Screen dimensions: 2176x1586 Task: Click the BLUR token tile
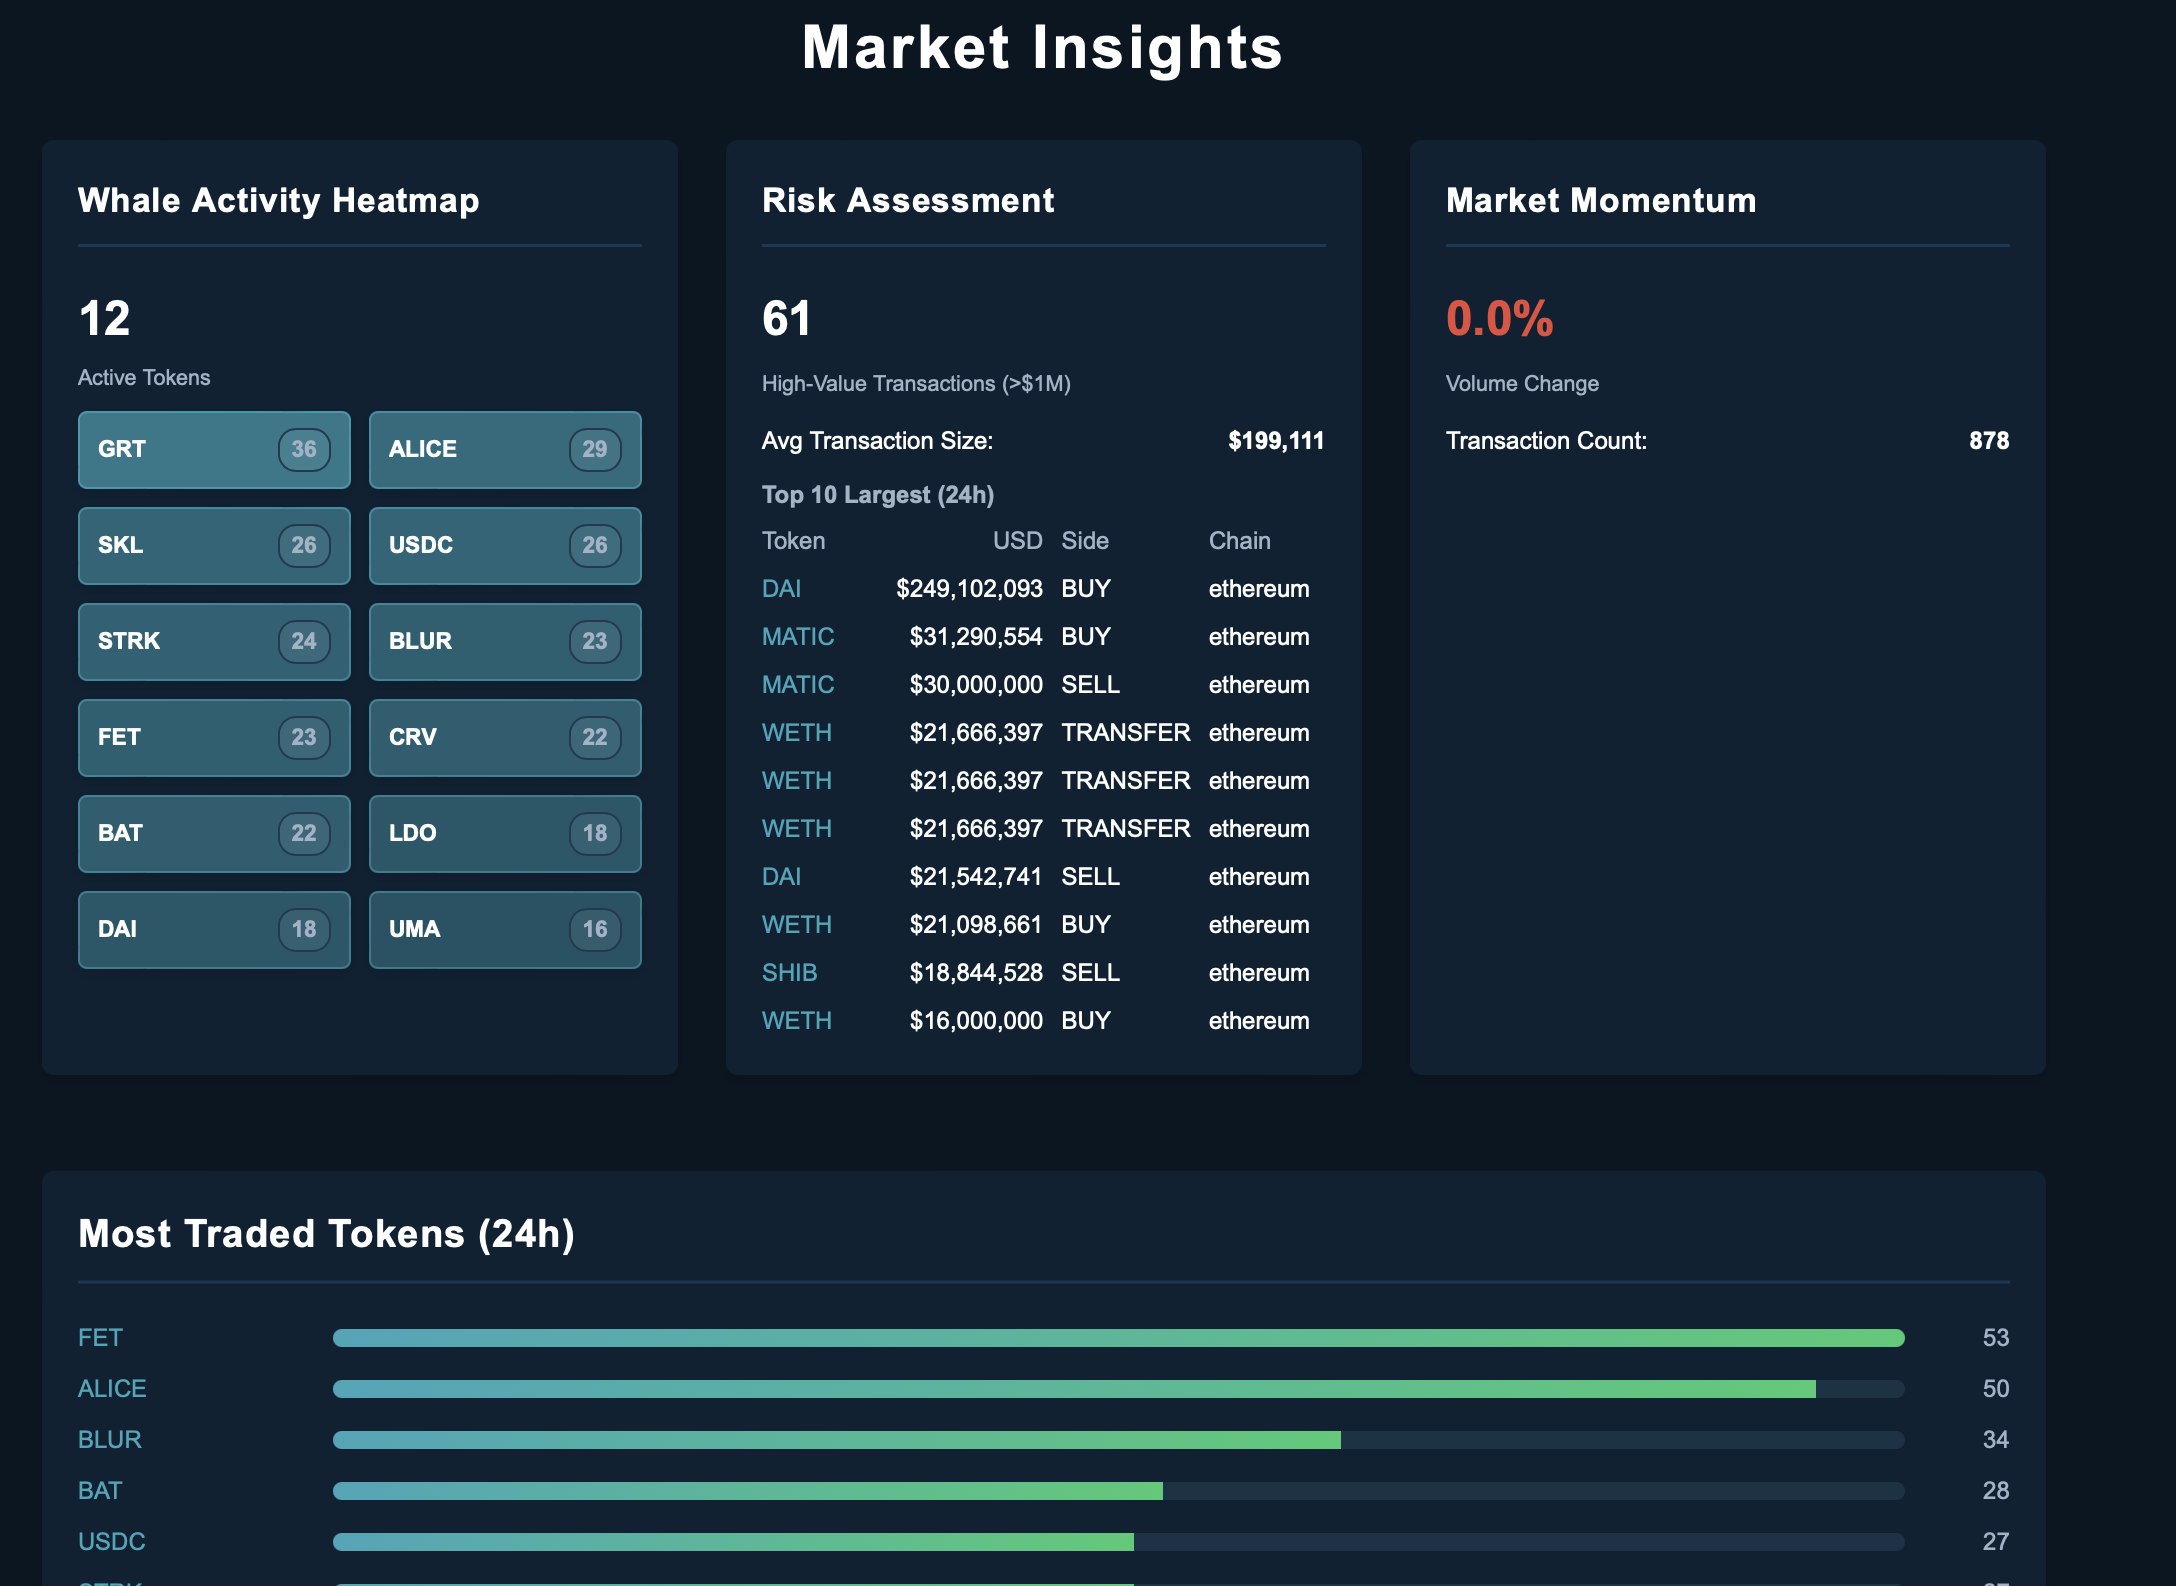(505, 642)
